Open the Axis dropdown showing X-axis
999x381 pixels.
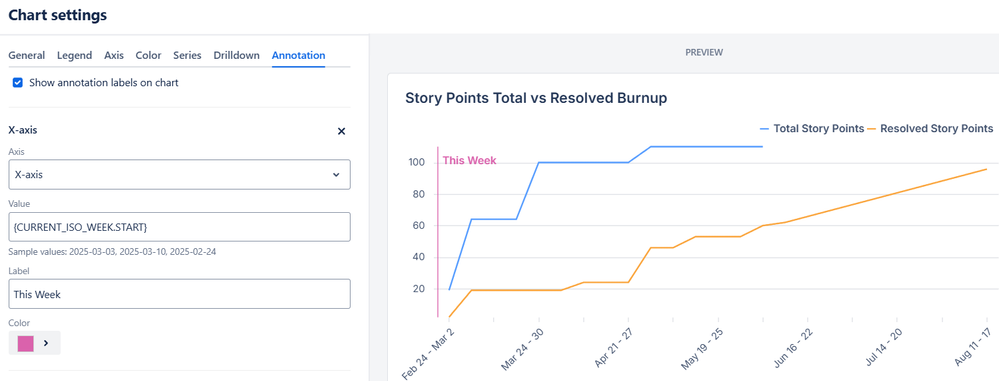pyautogui.click(x=180, y=175)
